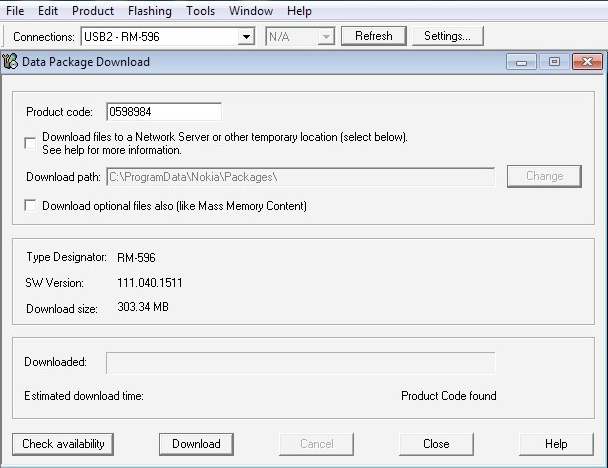Open the Flashing menu
The image size is (608, 468).
pos(150,11)
